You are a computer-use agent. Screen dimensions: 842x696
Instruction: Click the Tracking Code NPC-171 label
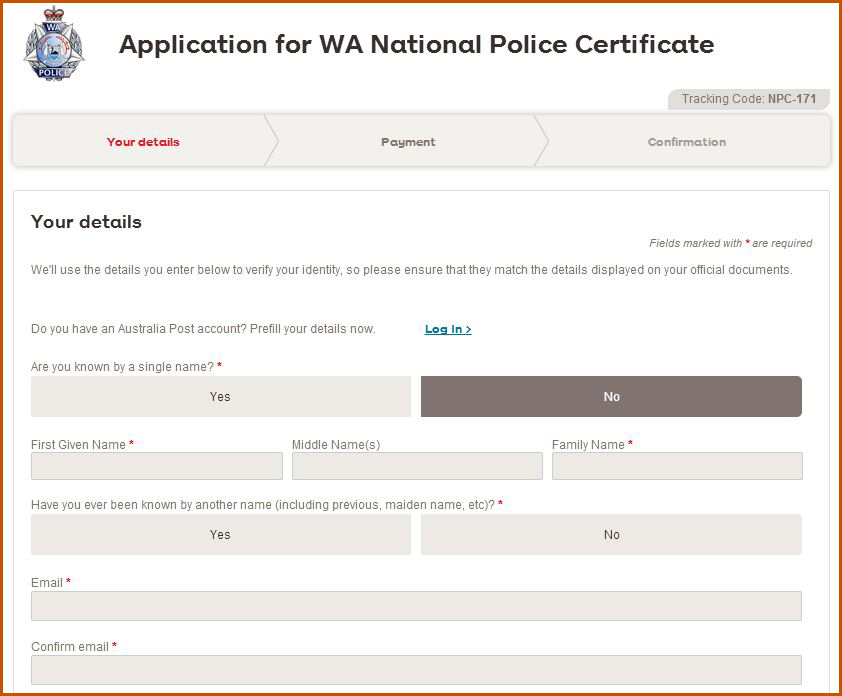pos(749,99)
